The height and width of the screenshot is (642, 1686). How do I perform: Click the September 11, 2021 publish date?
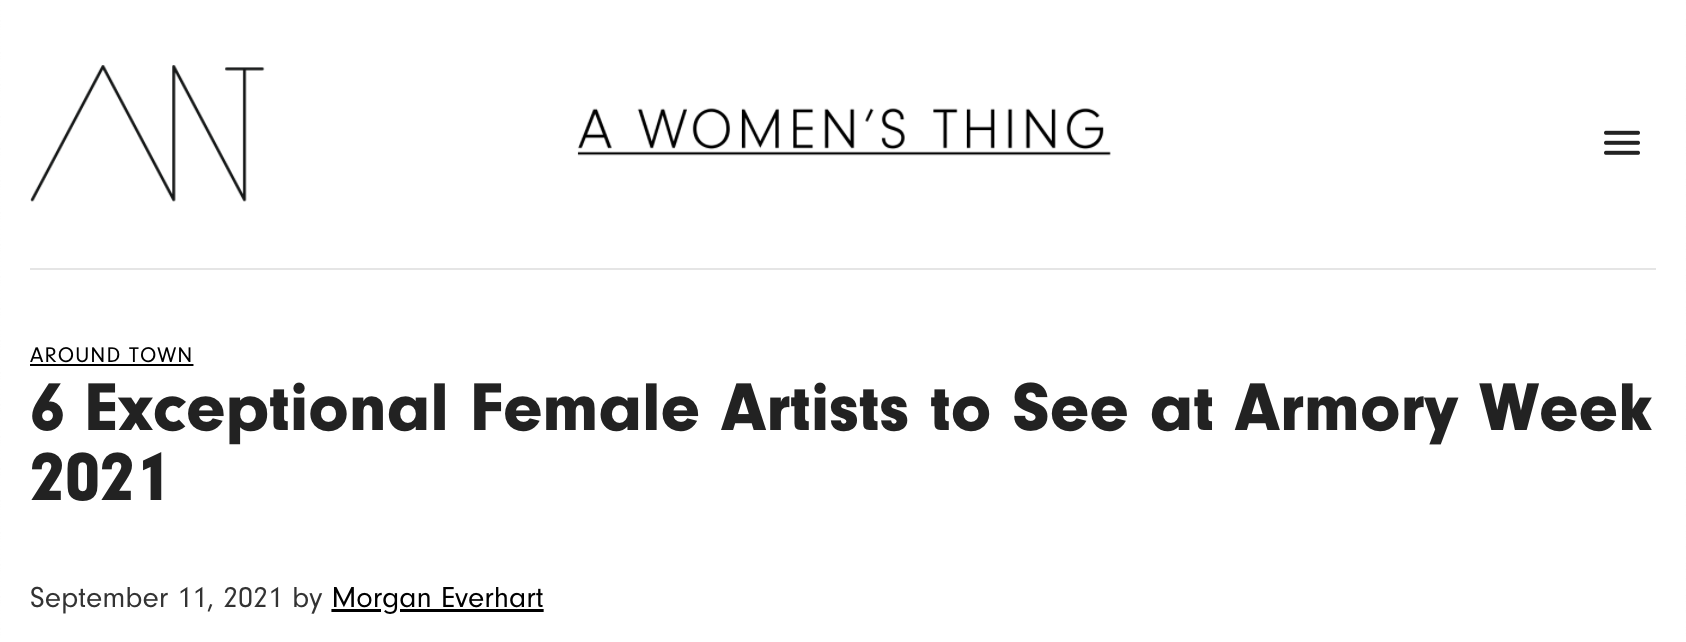pos(156,598)
